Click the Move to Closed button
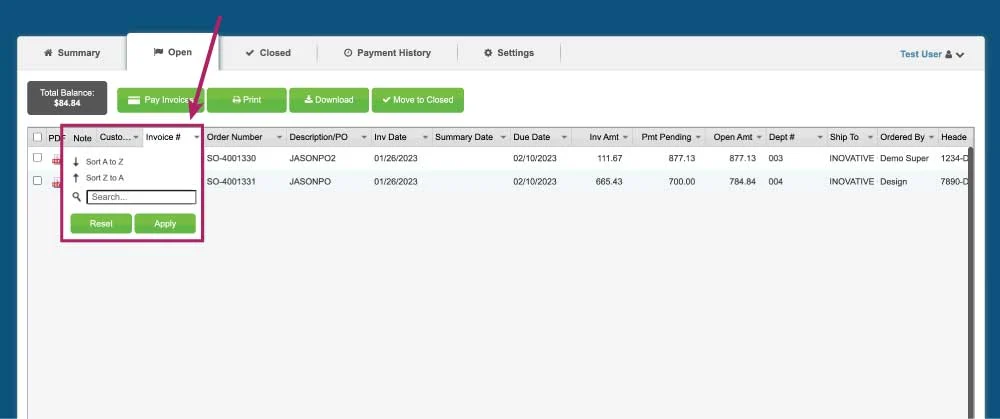The height and width of the screenshot is (419, 1000). coord(418,100)
